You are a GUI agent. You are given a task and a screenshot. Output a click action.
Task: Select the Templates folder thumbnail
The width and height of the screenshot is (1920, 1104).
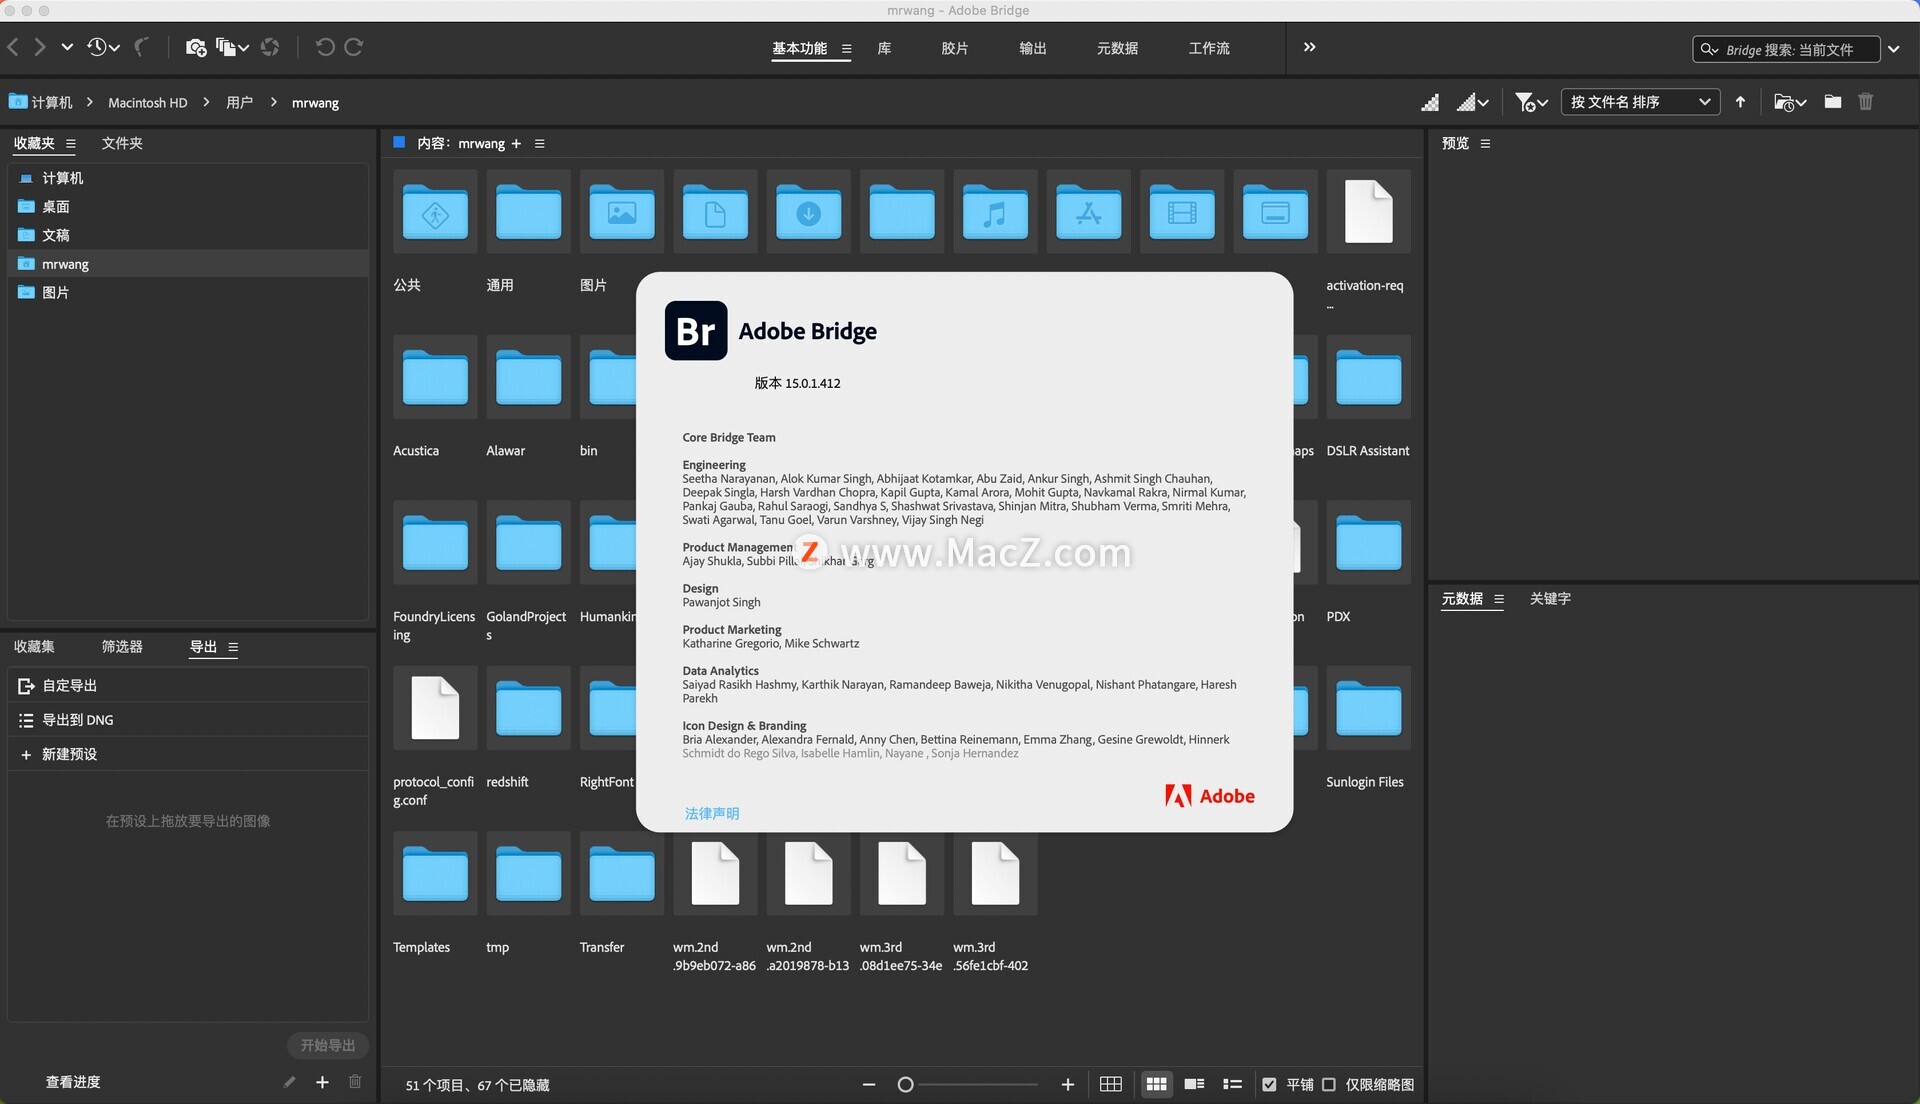coord(435,873)
